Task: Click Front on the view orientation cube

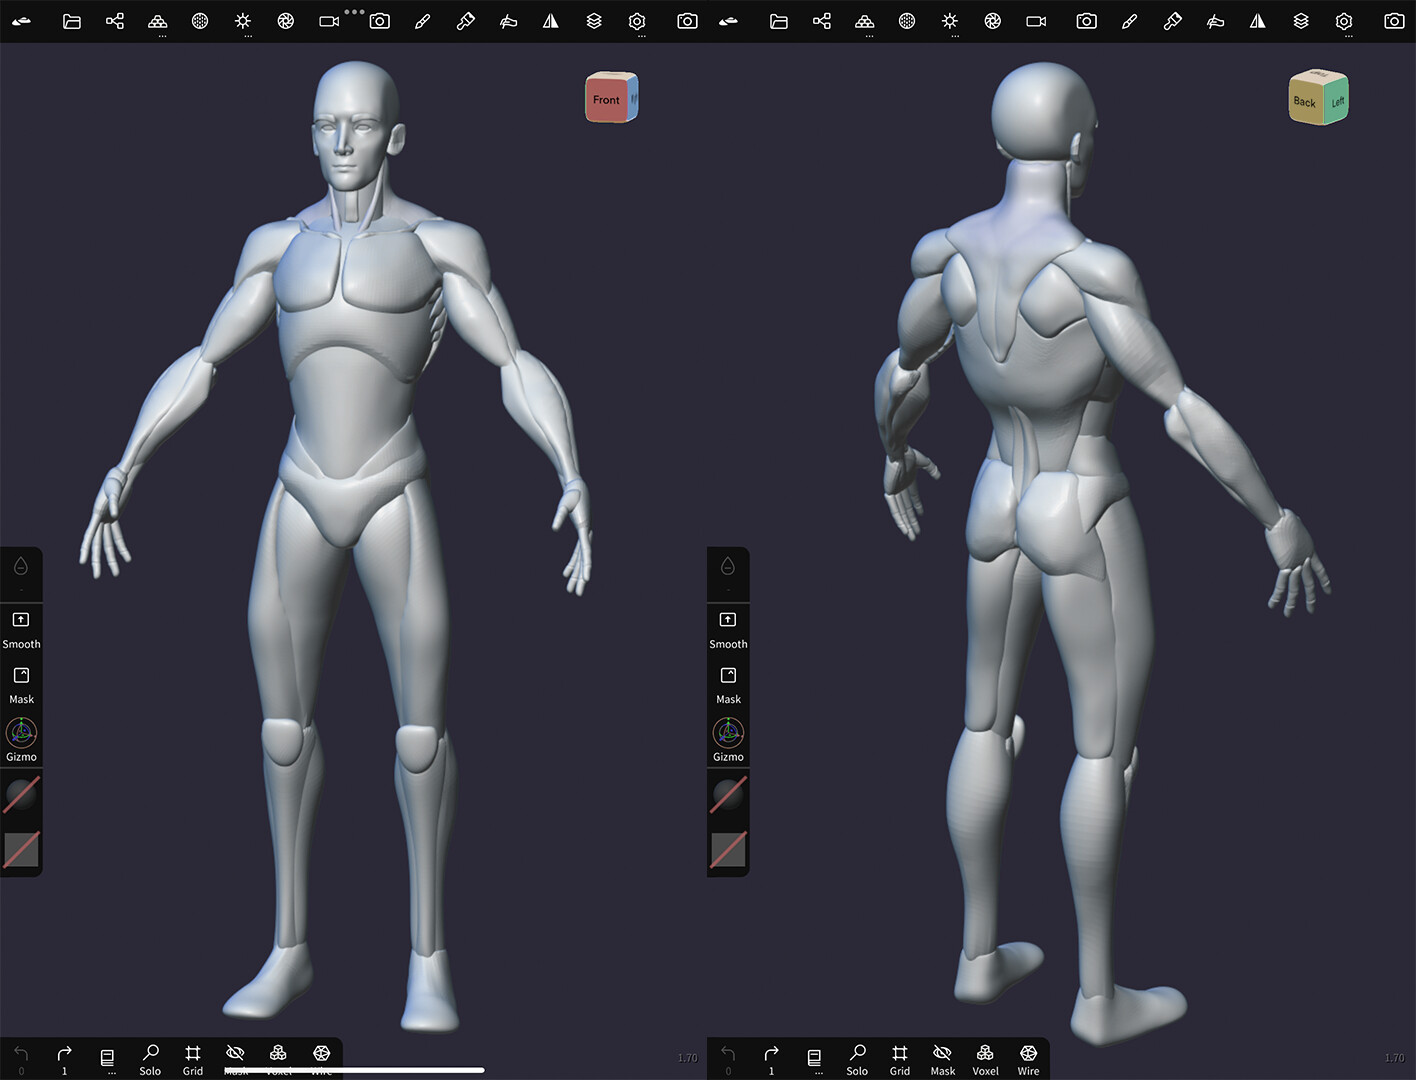Action: point(607,99)
